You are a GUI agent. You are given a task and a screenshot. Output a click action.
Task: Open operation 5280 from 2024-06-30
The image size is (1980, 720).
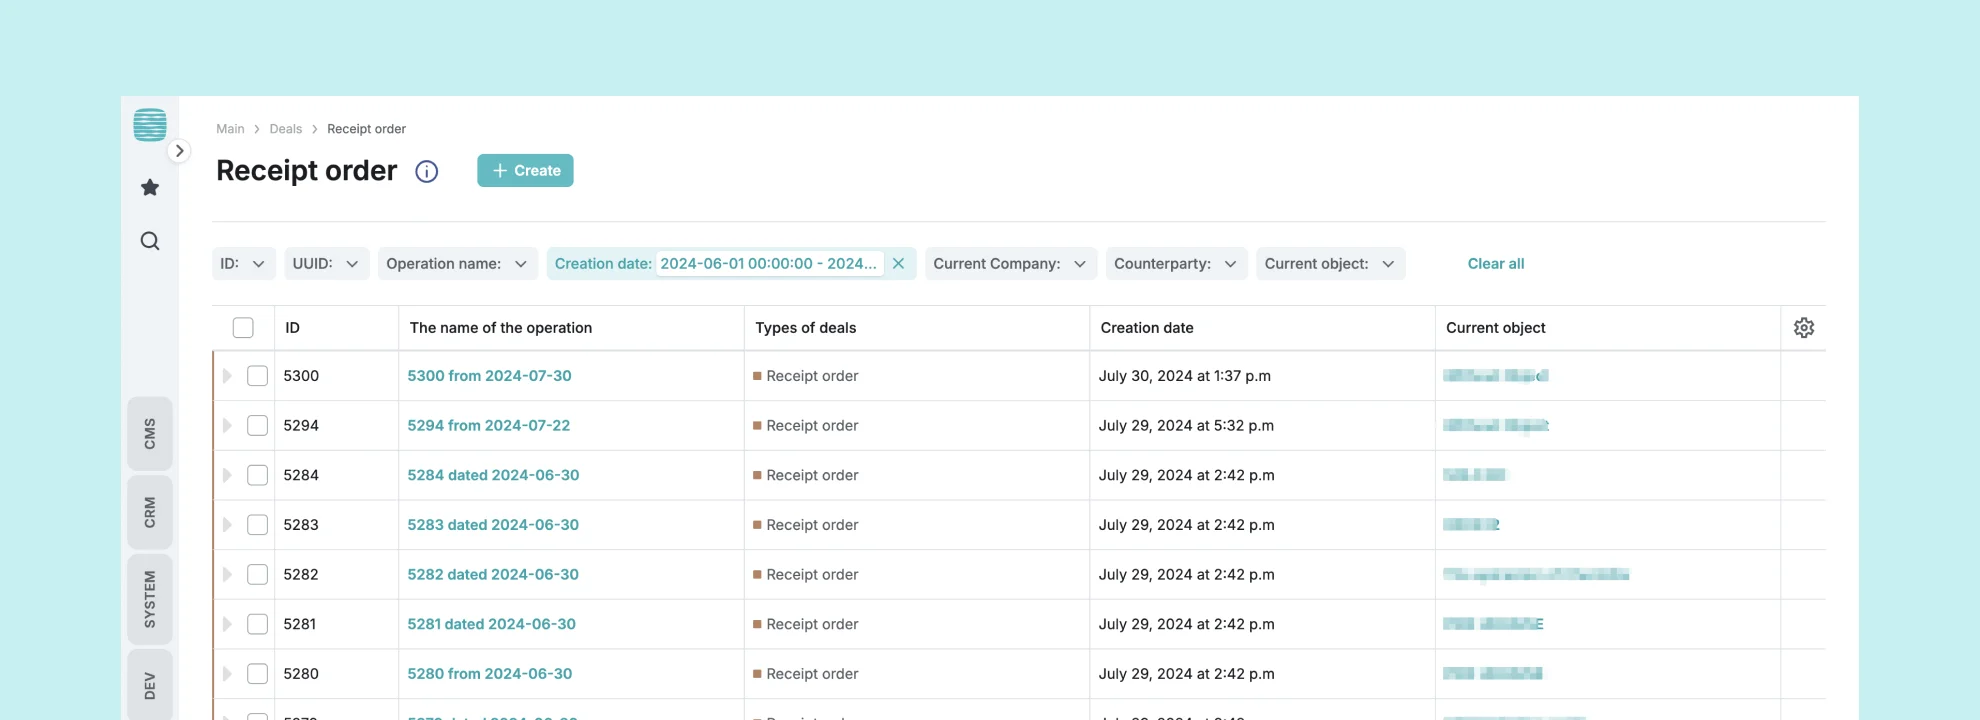[489, 674]
